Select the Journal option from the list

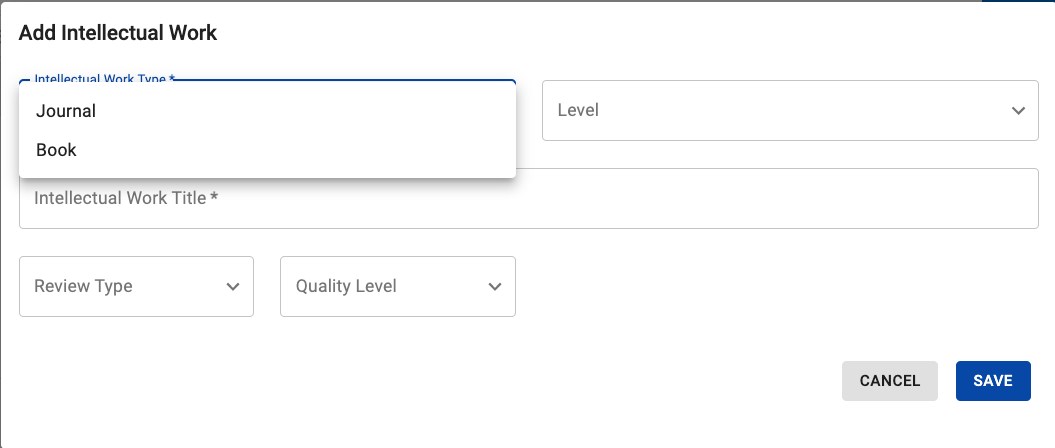click(66, 111)
